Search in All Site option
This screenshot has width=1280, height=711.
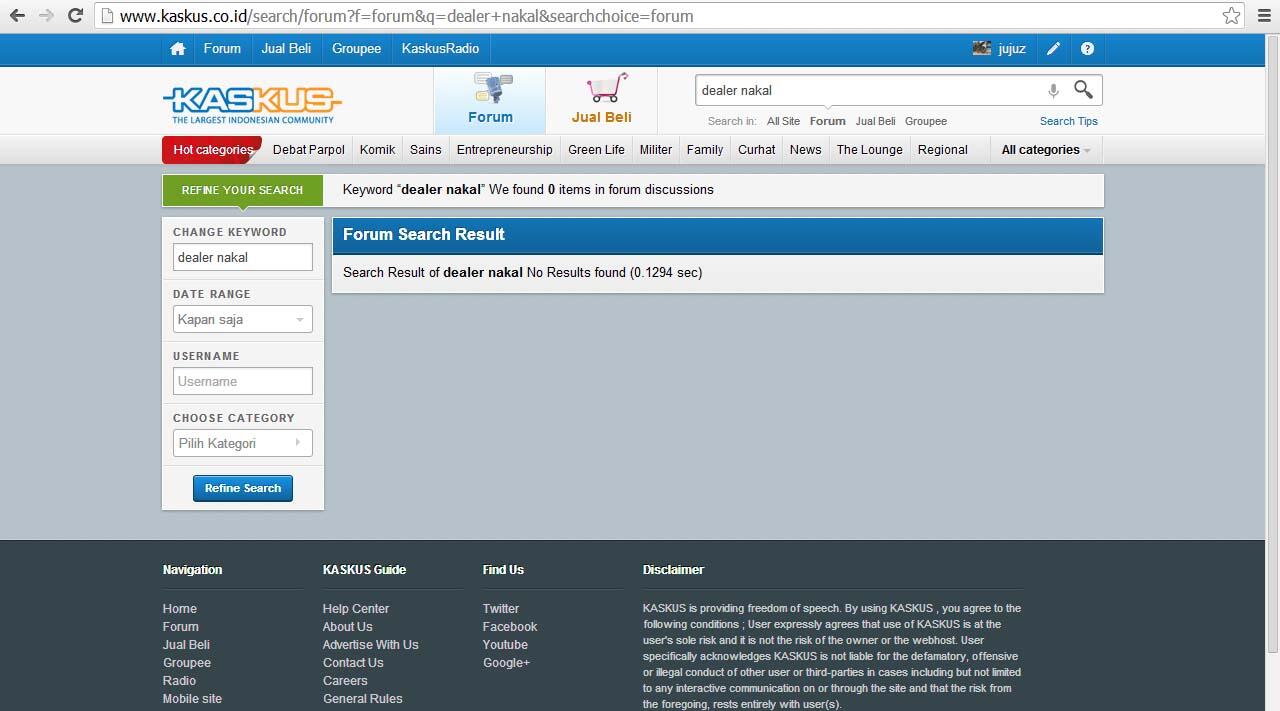783,121
